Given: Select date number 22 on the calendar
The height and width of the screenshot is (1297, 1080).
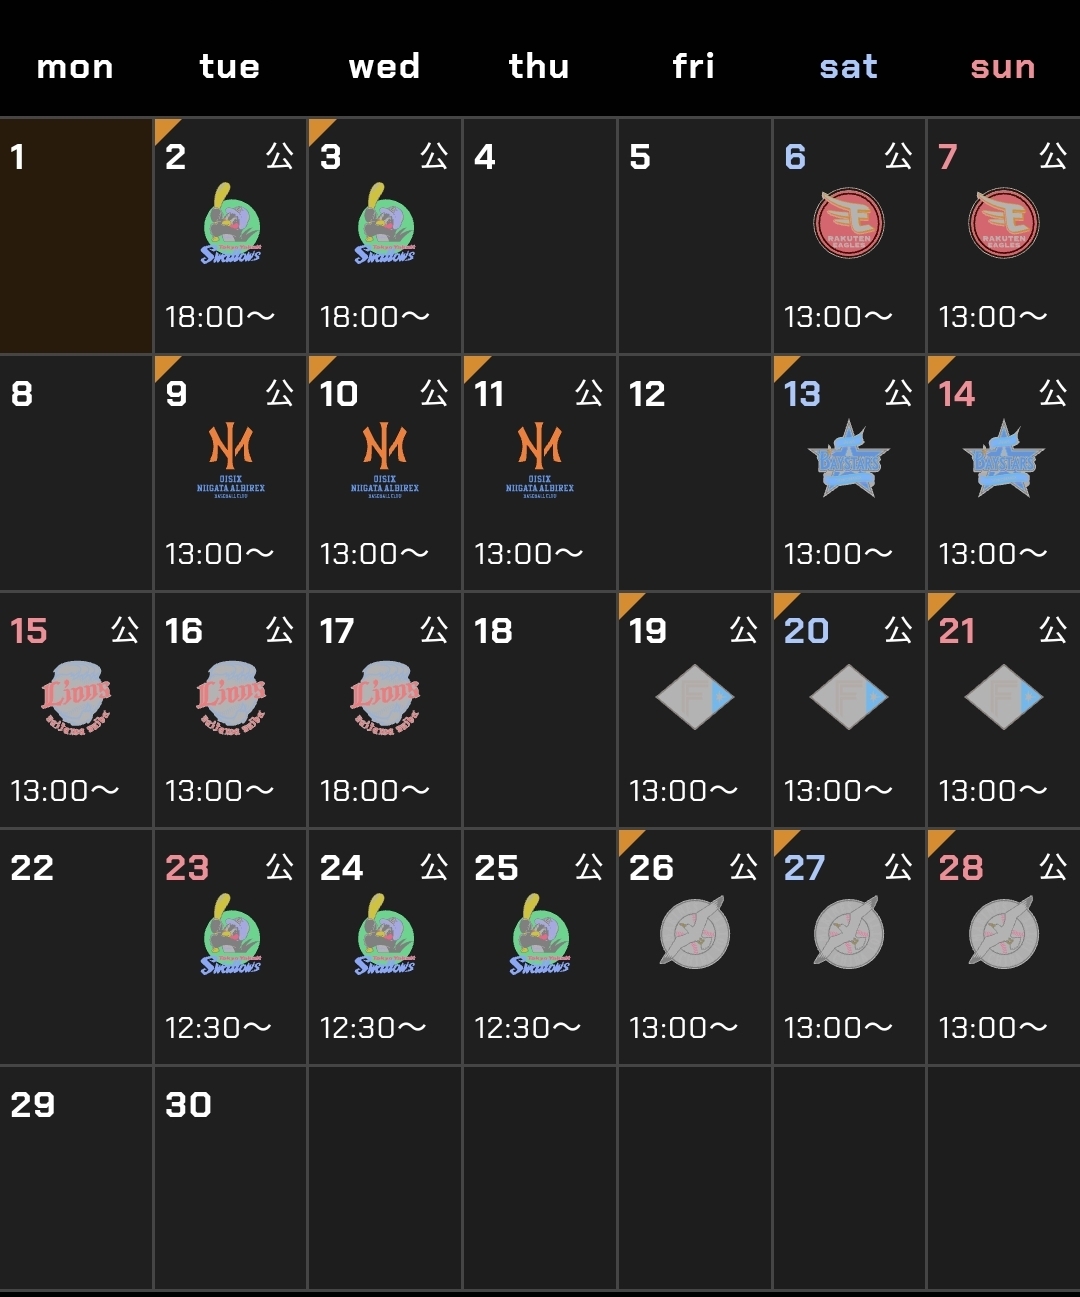Looking at the screenshot, I should pyautogui.click(x=32, y=868).
